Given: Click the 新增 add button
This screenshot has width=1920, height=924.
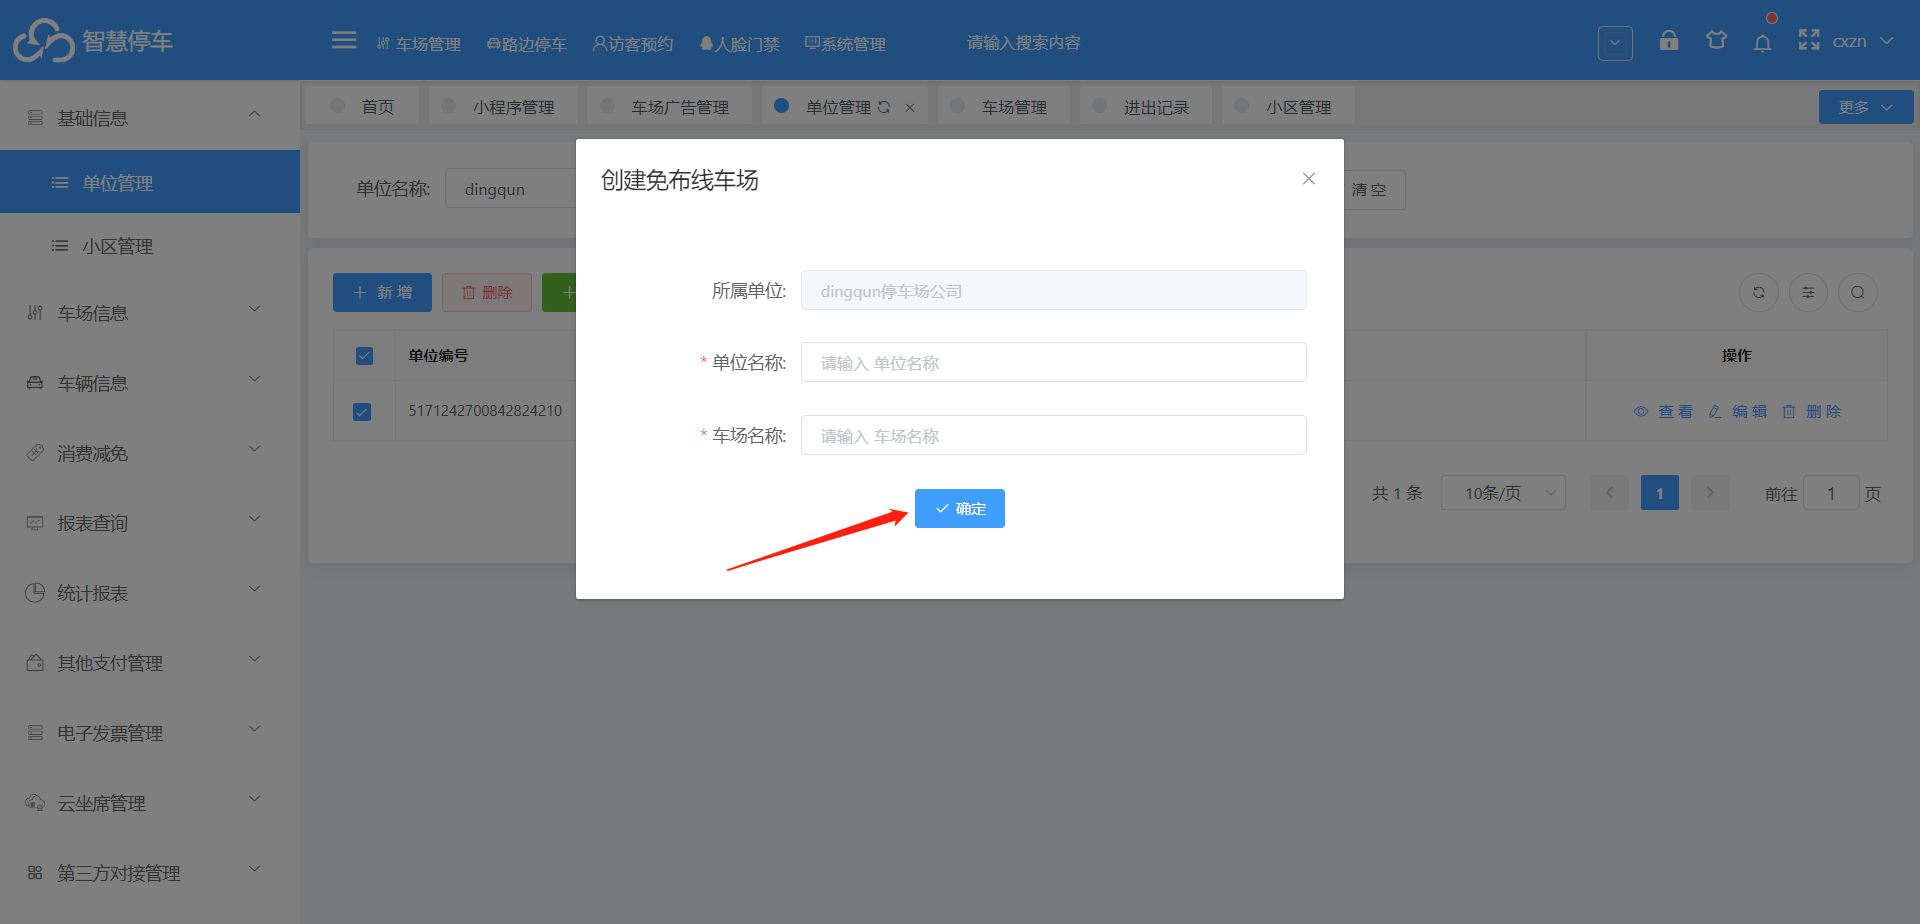Looking at the screenshot, I should pos(382,292).
